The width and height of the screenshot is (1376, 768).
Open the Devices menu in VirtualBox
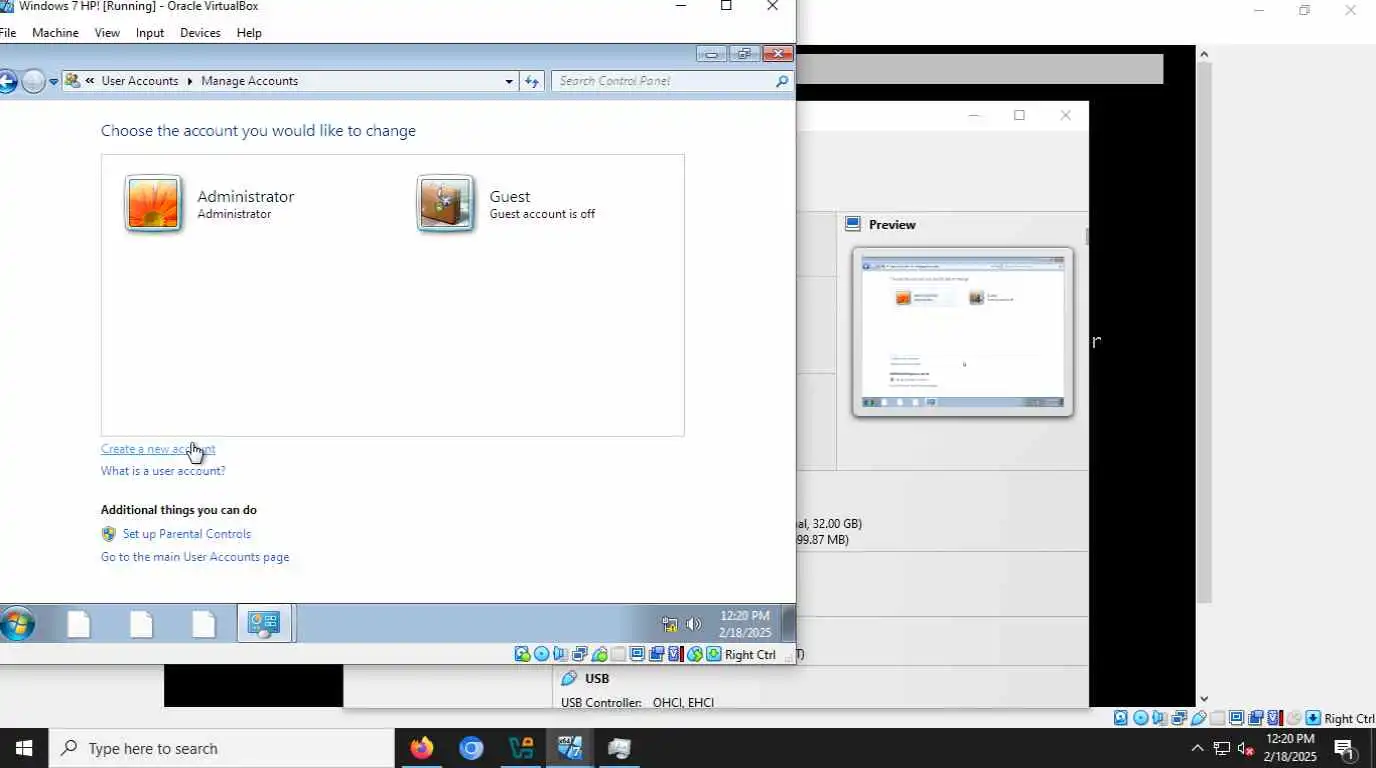[200, 33]
